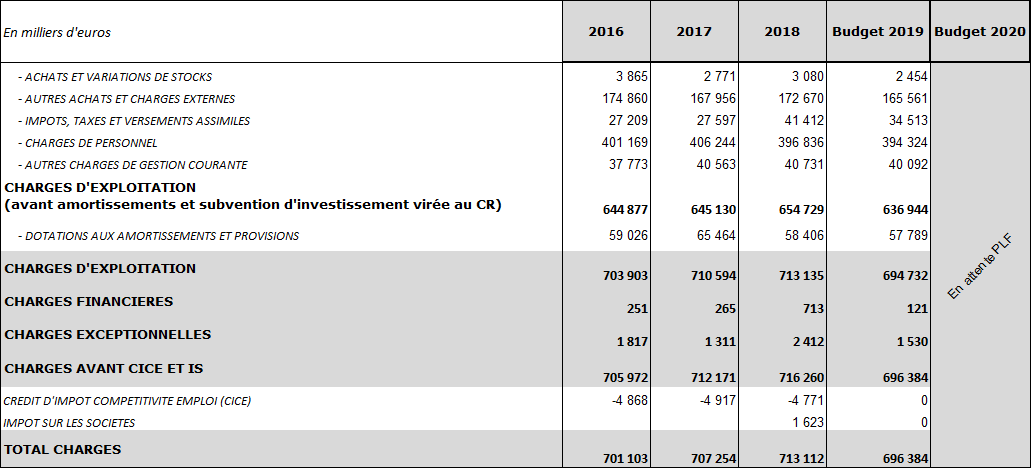Image resolution: width=1031 pixels, height=468 pixels.
Task: Select the 'Autres charges de gestion courante' label
Action: (x=132, y=165)
